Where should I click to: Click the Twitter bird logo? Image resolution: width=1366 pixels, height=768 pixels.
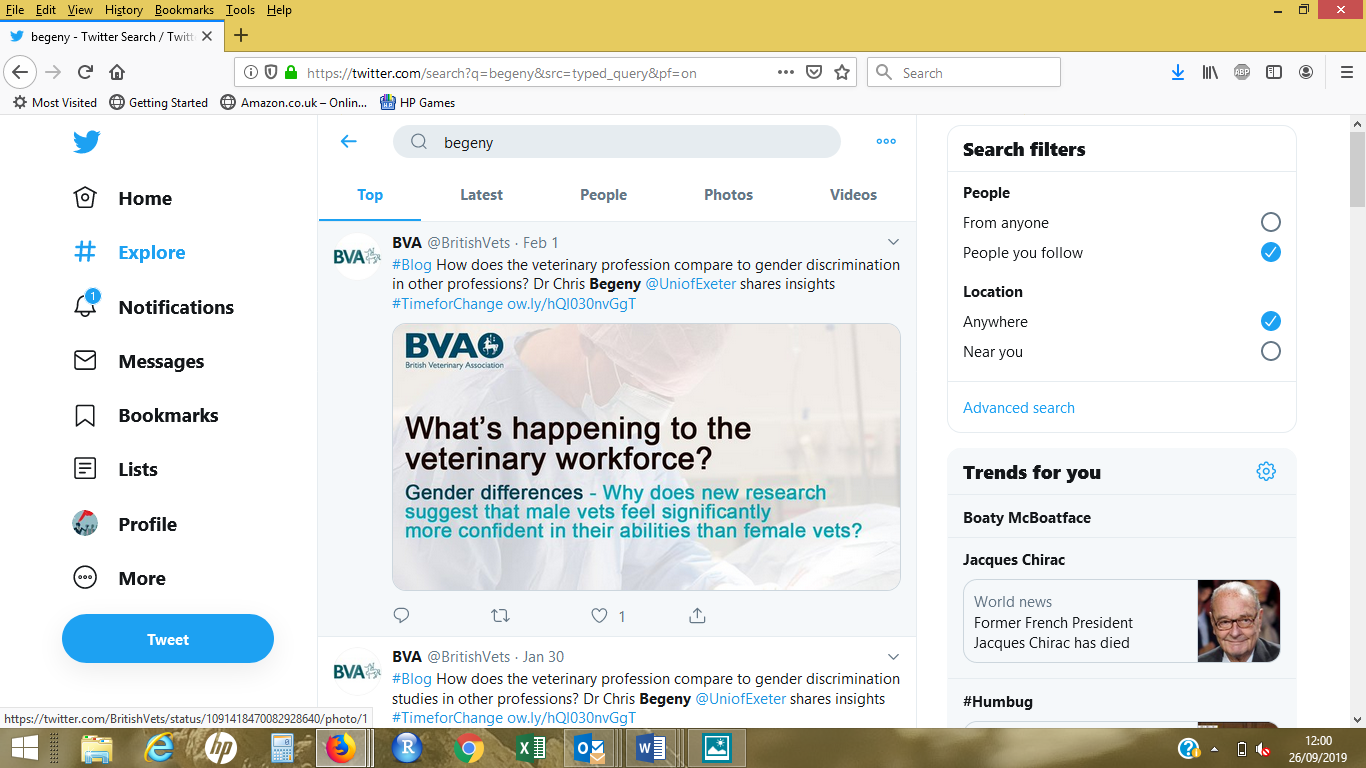point(87,142)
